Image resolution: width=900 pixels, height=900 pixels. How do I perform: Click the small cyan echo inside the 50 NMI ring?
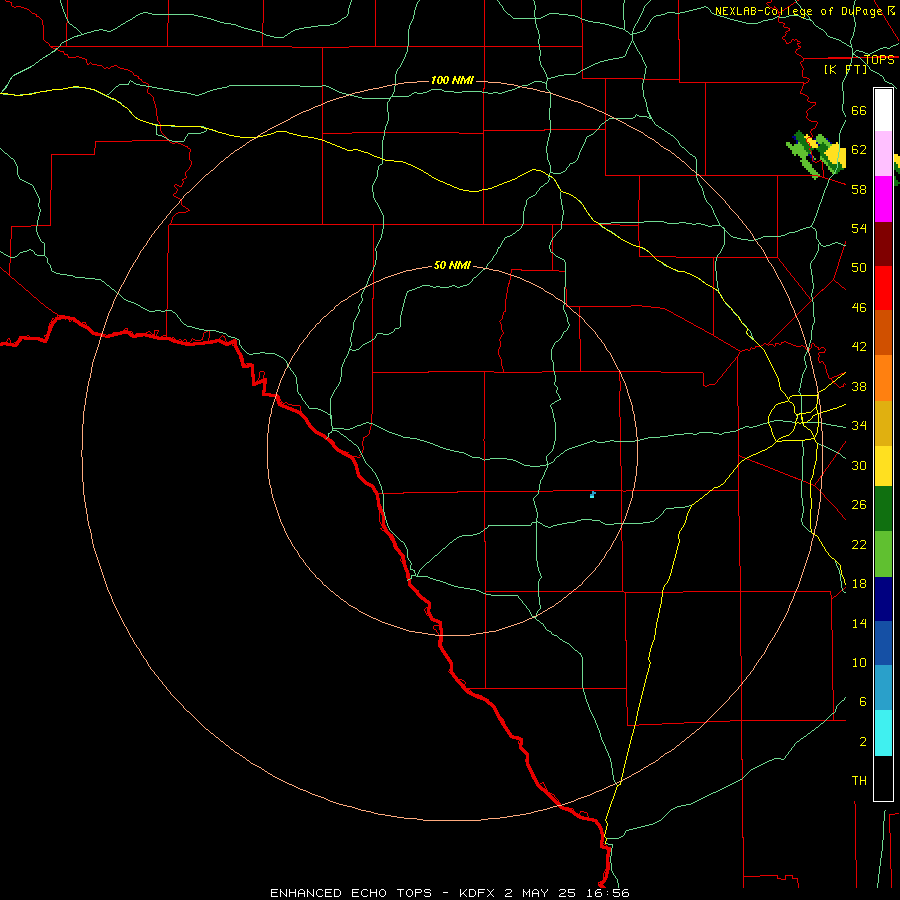pos(592,494)
